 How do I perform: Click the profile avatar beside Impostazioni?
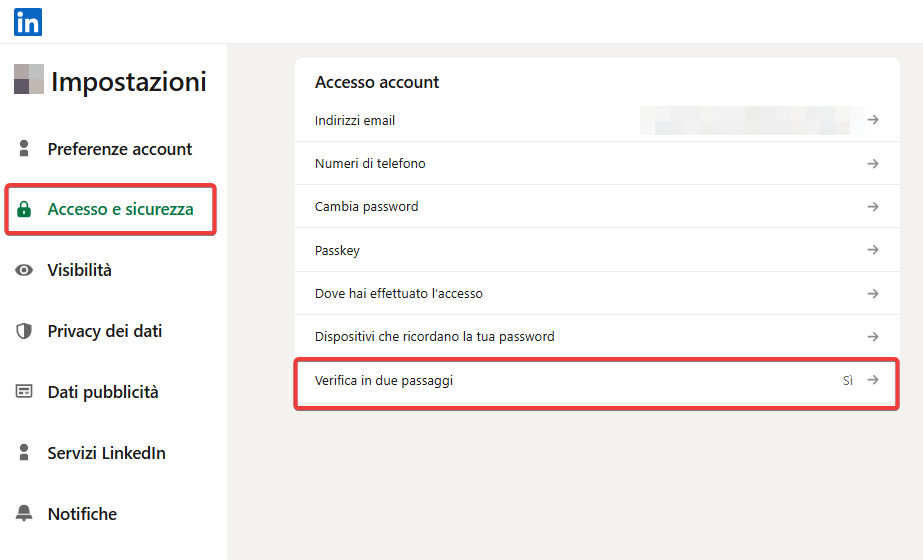pyautogui.click(x=29, y=79)
